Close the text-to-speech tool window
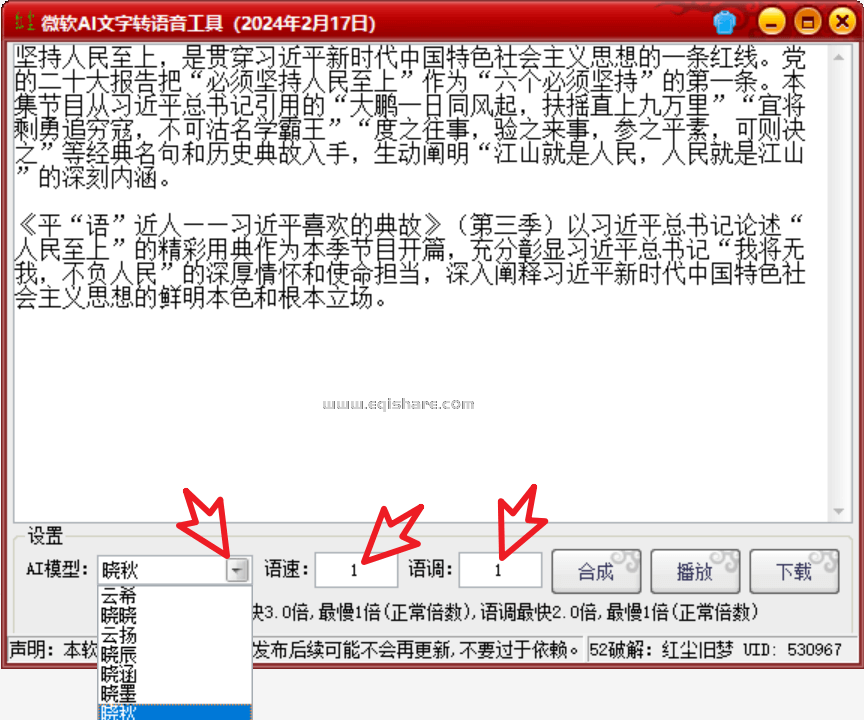The width and height of the screenshot is (864, 720). pyautogui.click(x=839, y=21)
